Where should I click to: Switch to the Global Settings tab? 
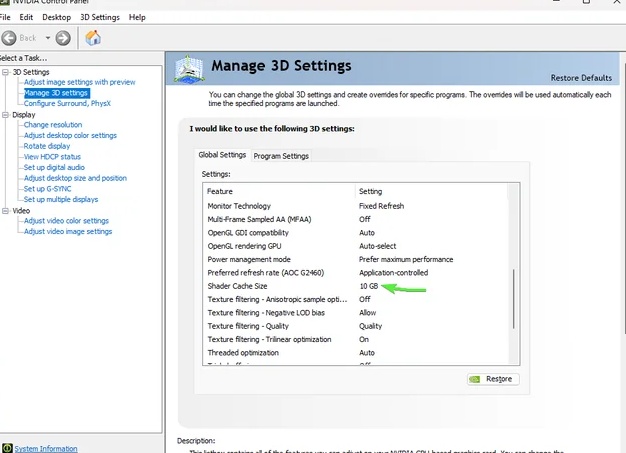[x=222, y=155]
